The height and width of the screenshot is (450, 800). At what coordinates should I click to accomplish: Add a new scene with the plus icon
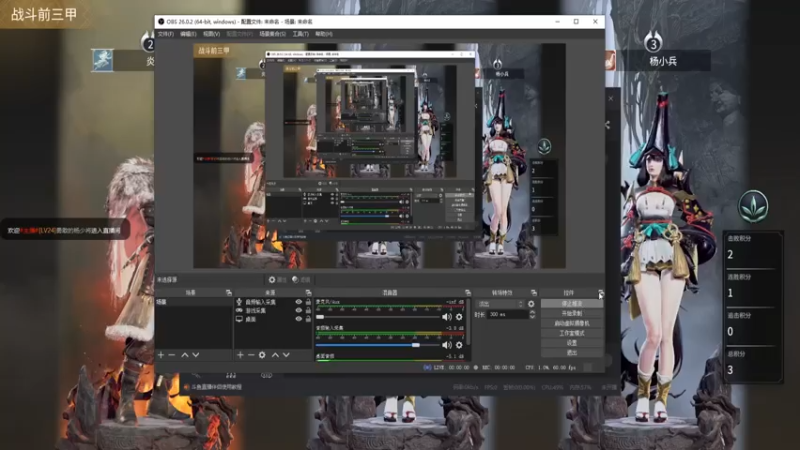161,355
